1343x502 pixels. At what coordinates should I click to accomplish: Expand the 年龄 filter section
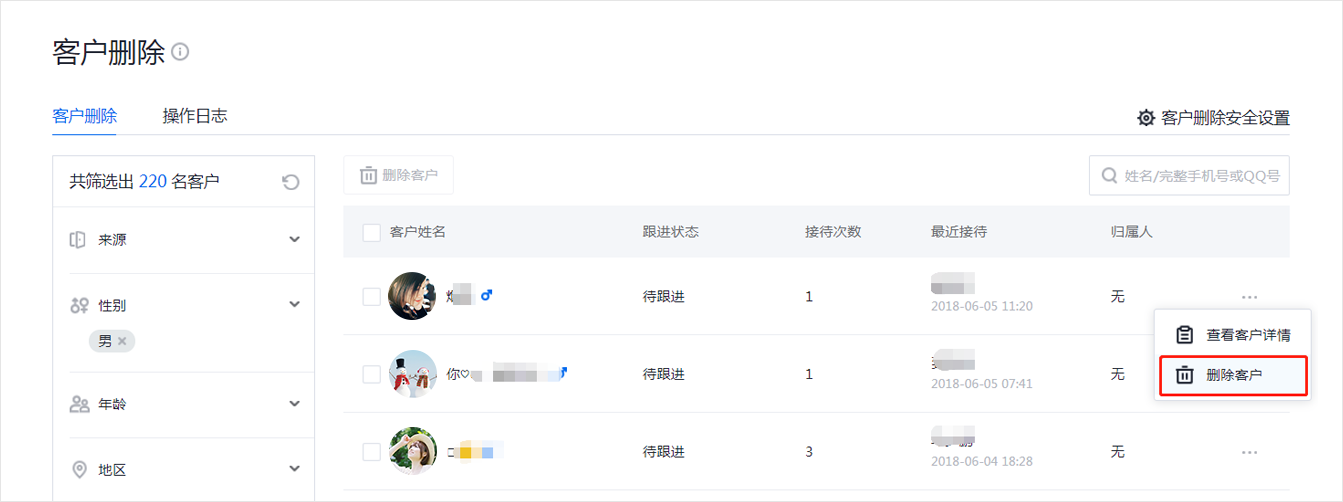[x=294, y=404]
